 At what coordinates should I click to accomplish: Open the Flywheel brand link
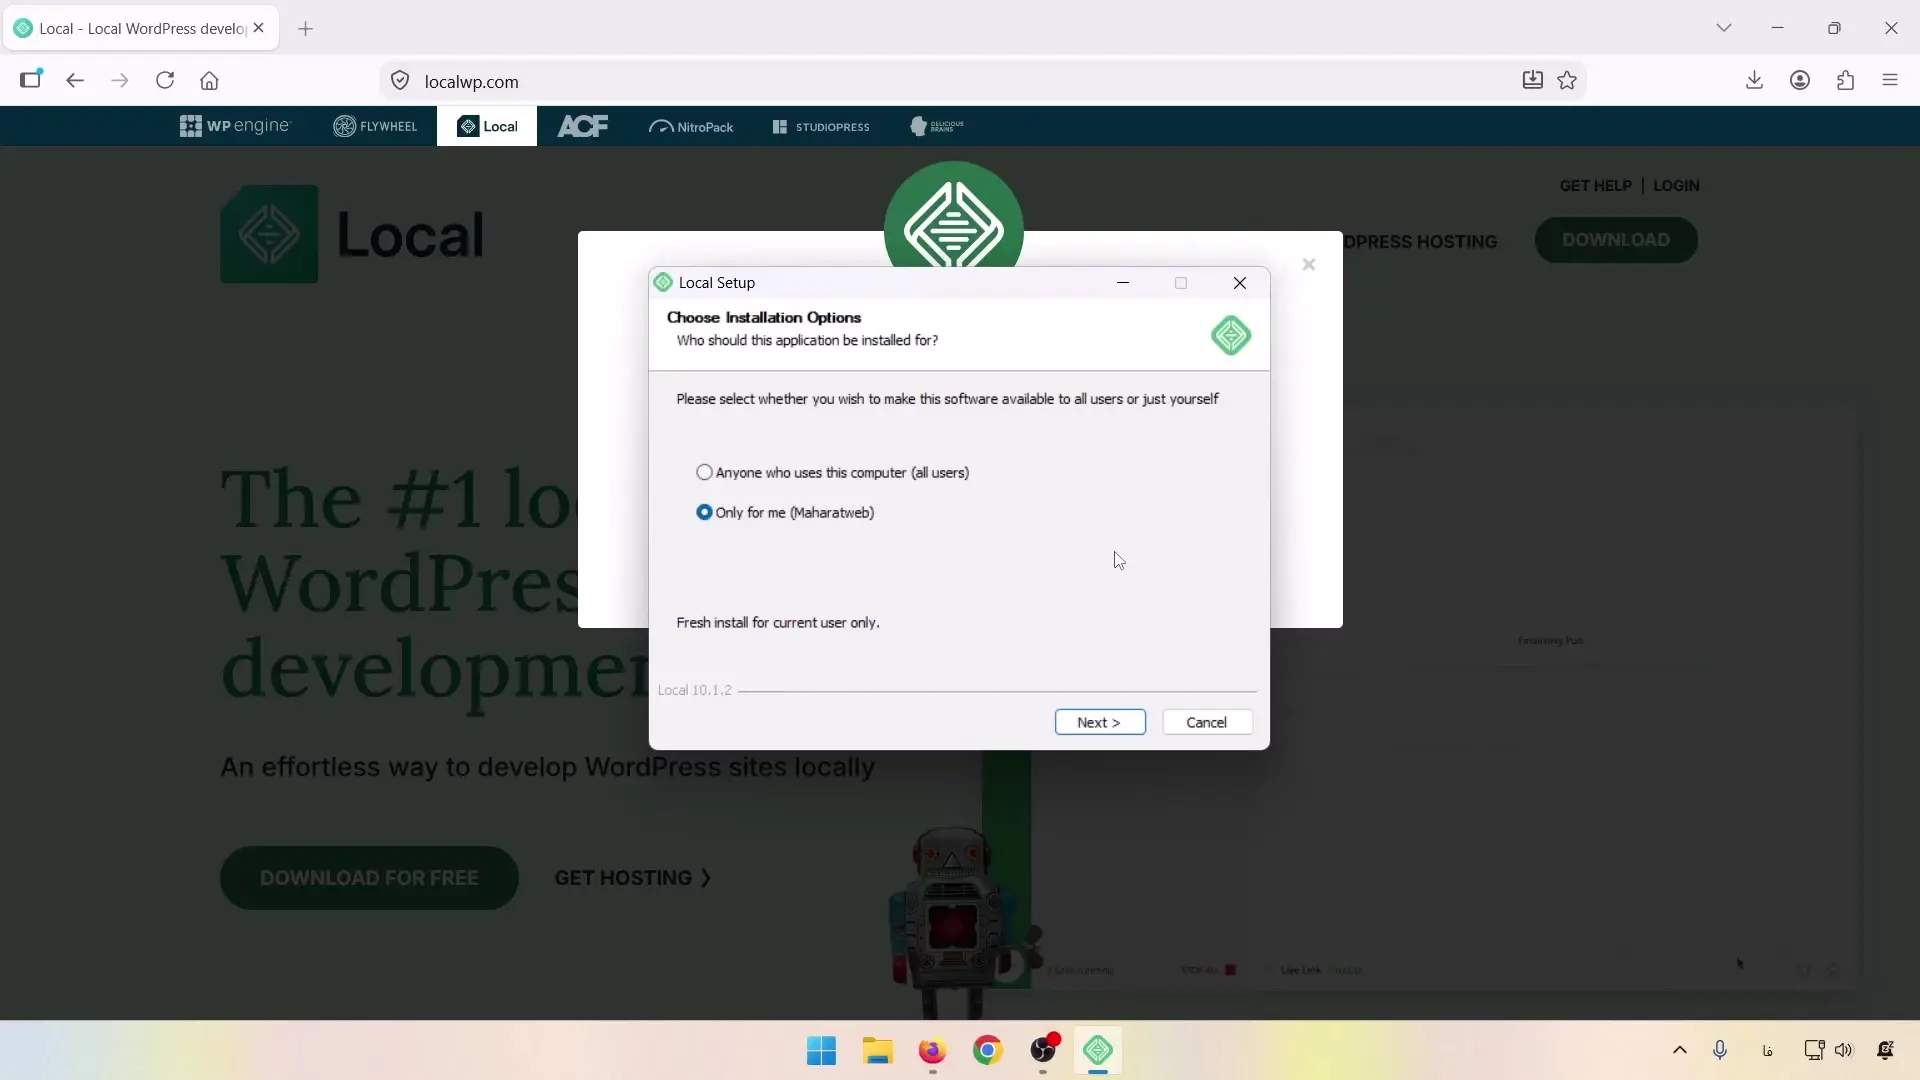coord(375,126)
